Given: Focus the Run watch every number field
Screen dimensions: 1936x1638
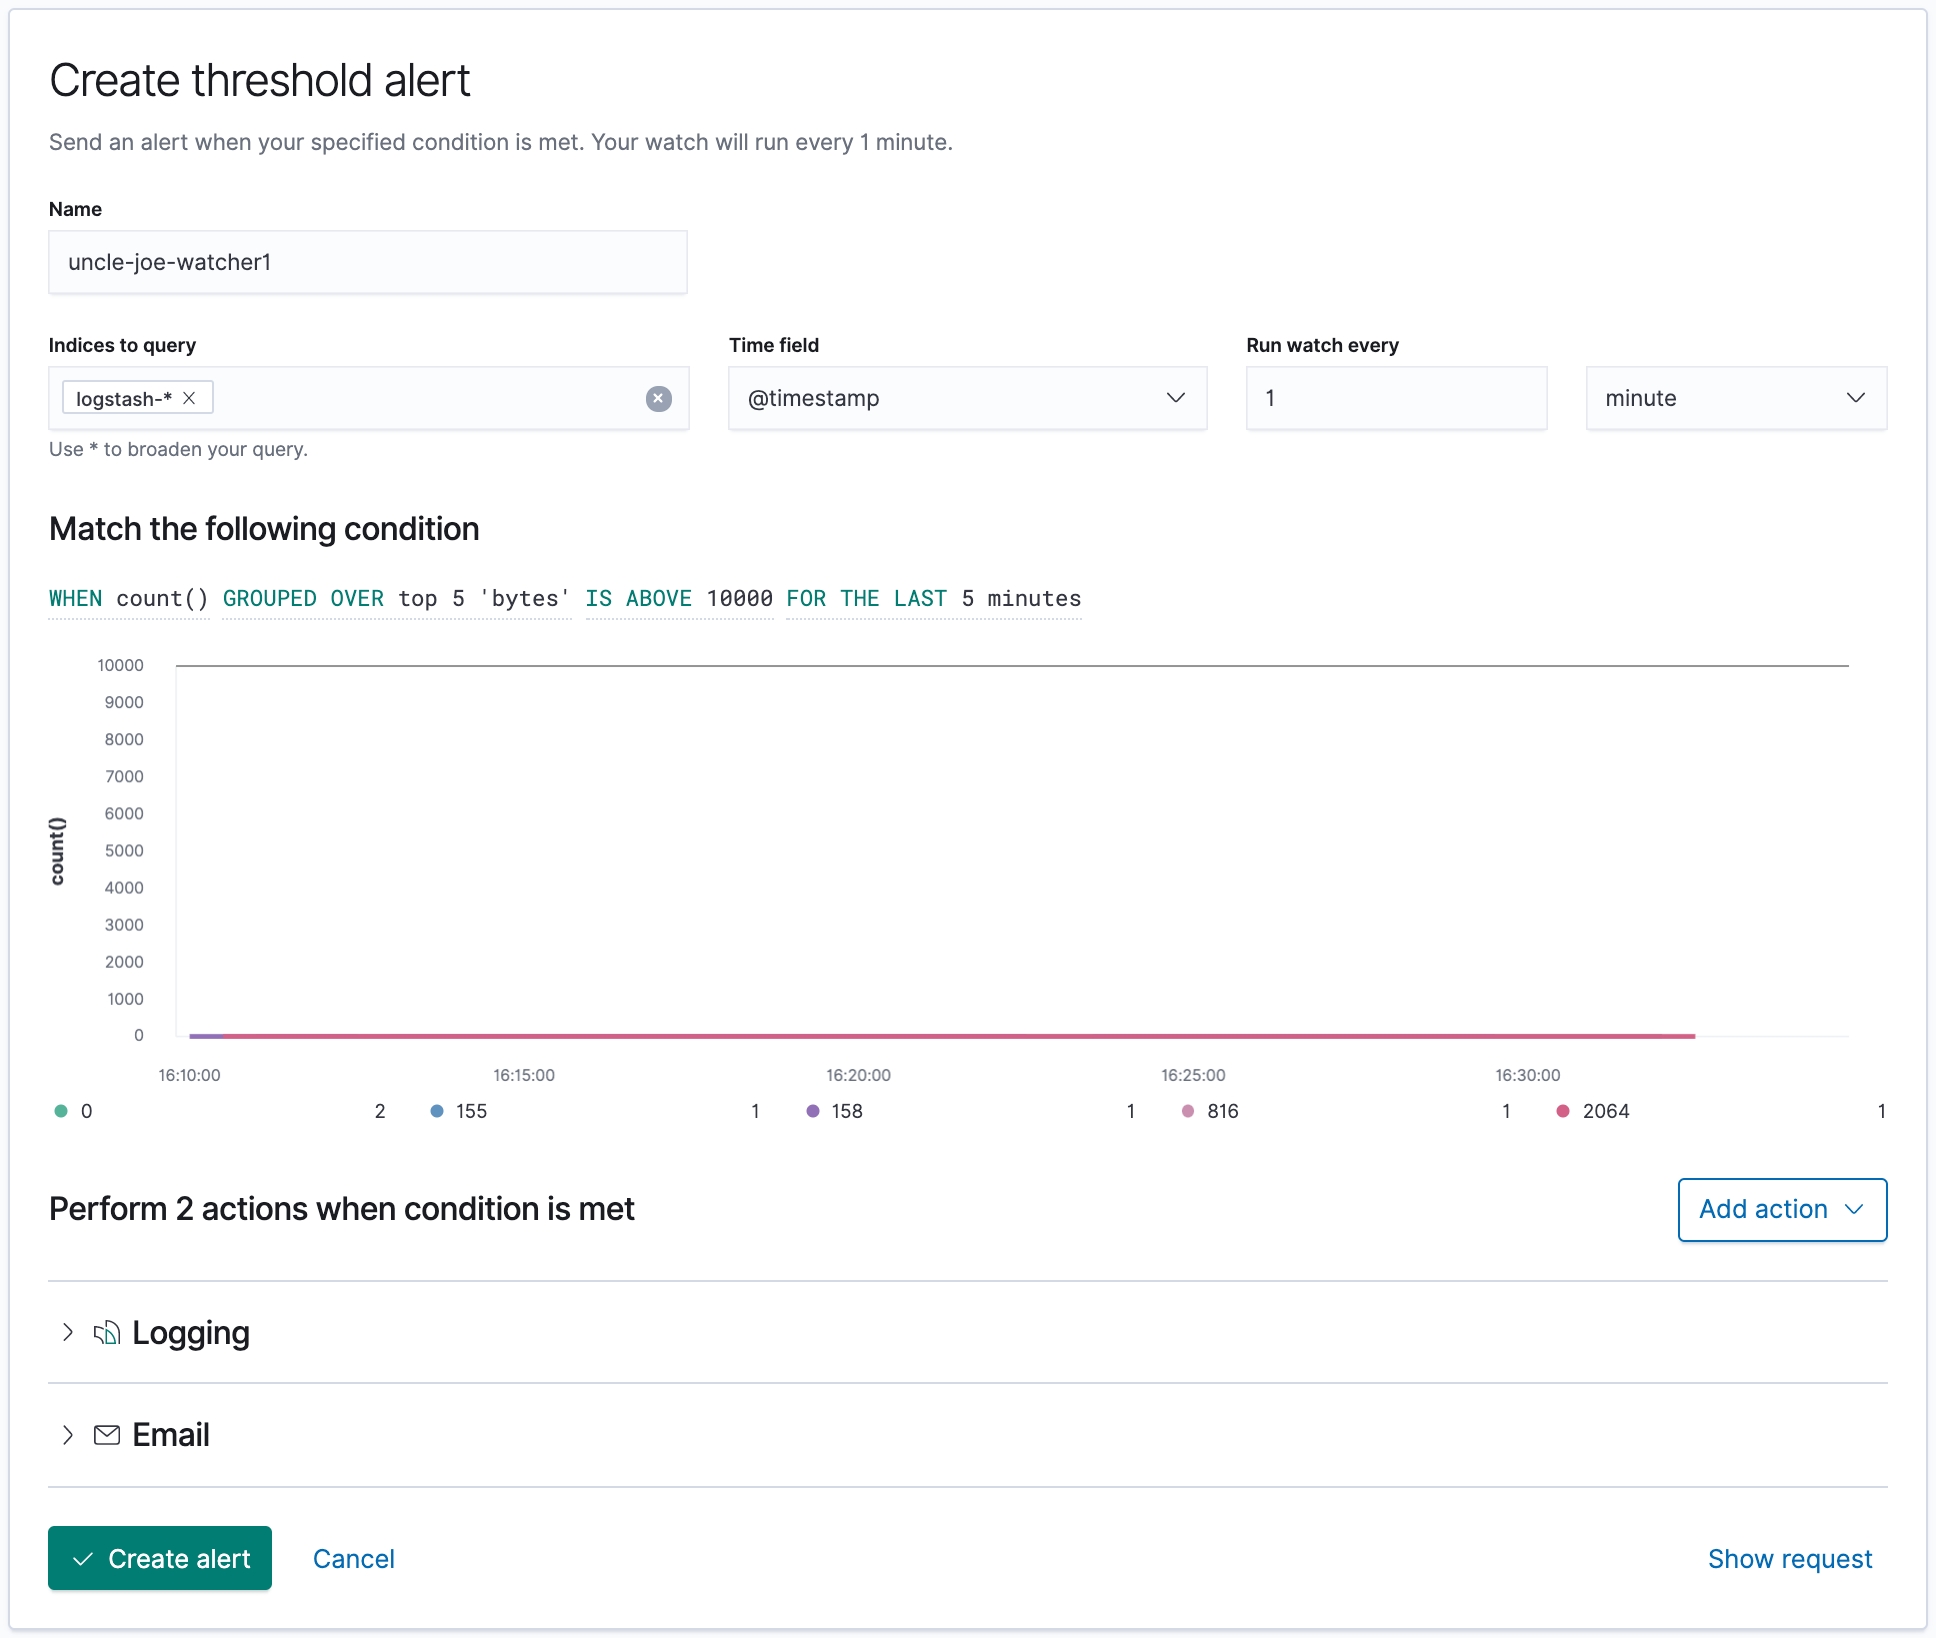Looking at the screenshot, I should click(1396, 398).
